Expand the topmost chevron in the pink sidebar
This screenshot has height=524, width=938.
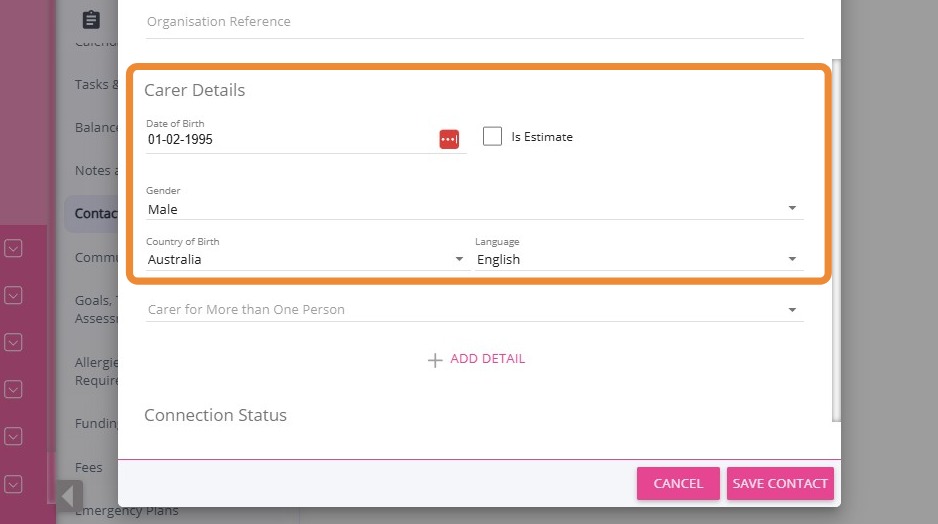tap(13, 247)
